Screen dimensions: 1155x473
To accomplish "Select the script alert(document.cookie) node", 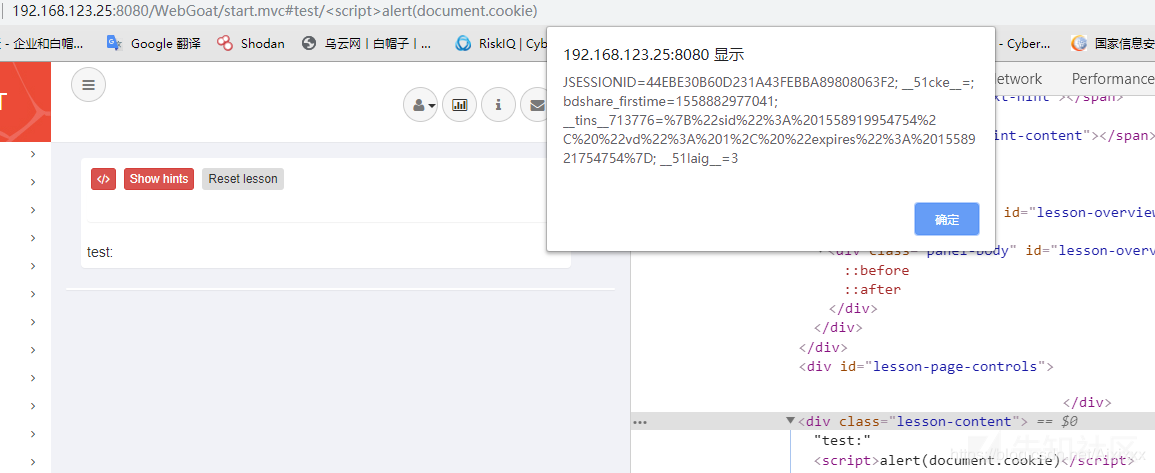I will coord(973,460).
